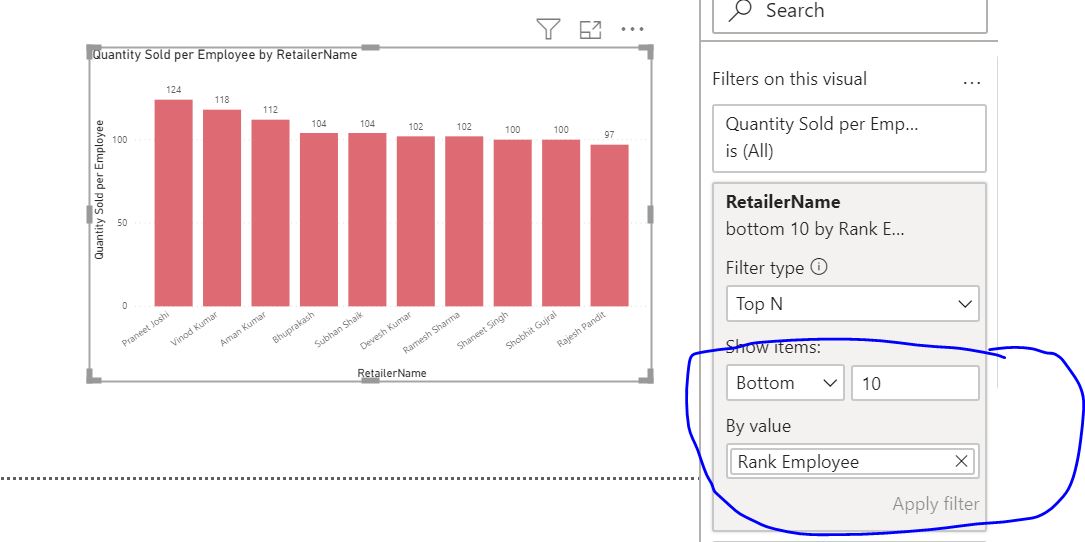Open the Bottom show items dropdown
The image size is (1085, 542).
(x=785, y=383)
